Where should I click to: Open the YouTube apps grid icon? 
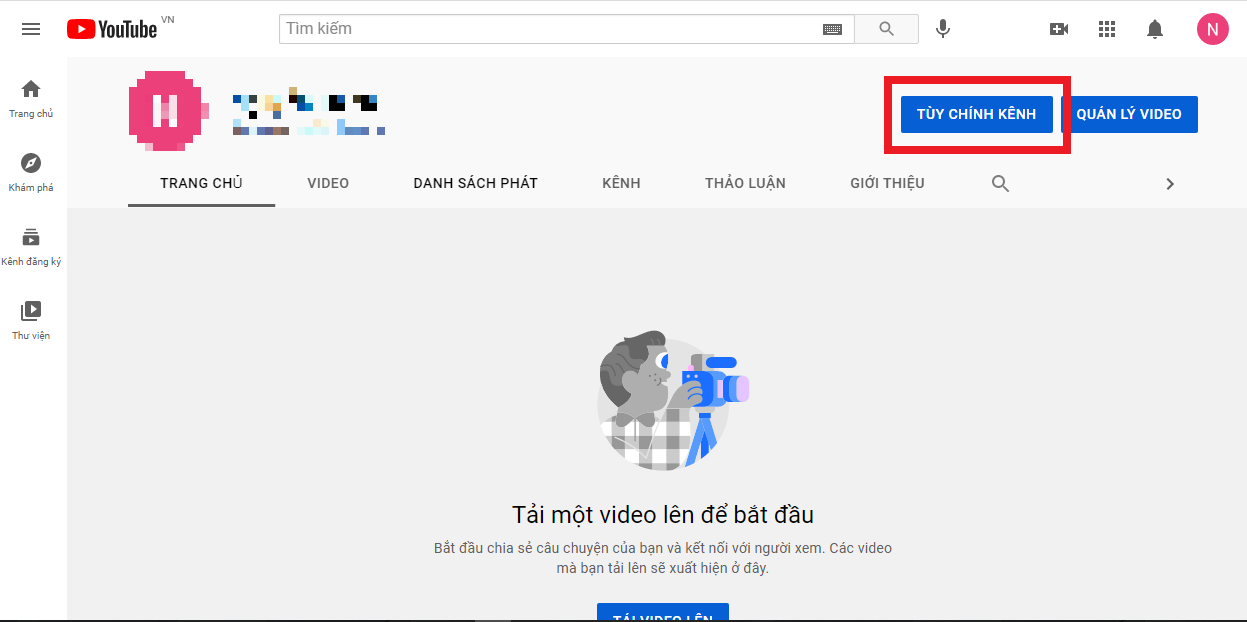tap(1107, 29)
